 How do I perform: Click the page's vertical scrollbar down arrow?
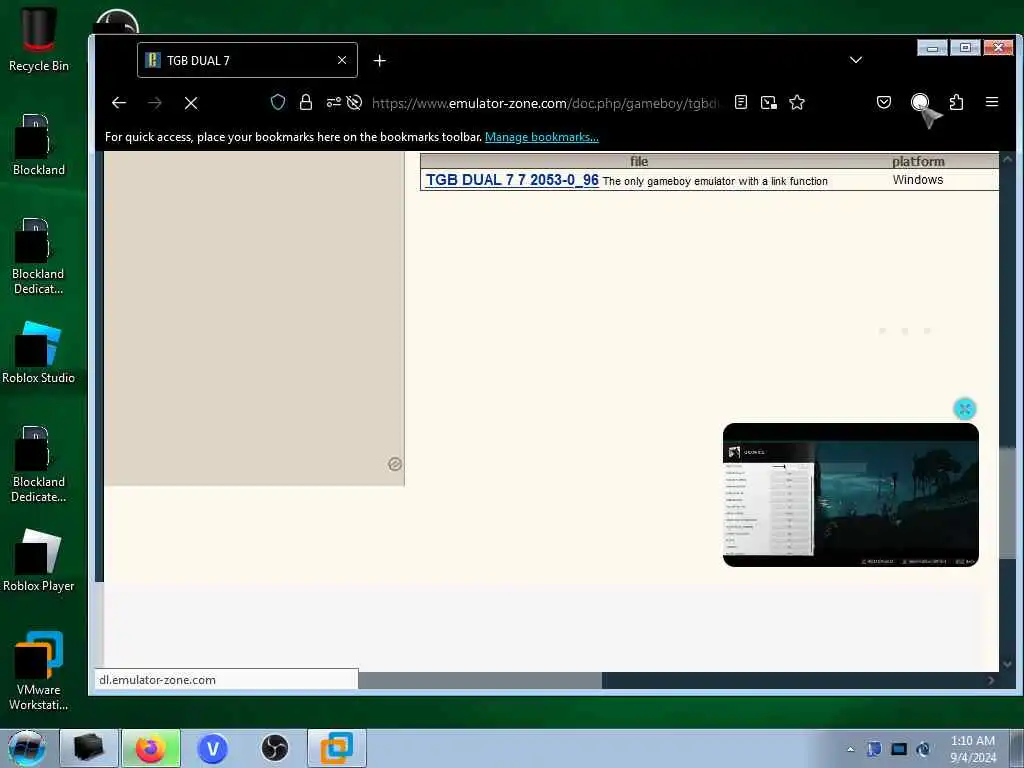coord(1006,664)
